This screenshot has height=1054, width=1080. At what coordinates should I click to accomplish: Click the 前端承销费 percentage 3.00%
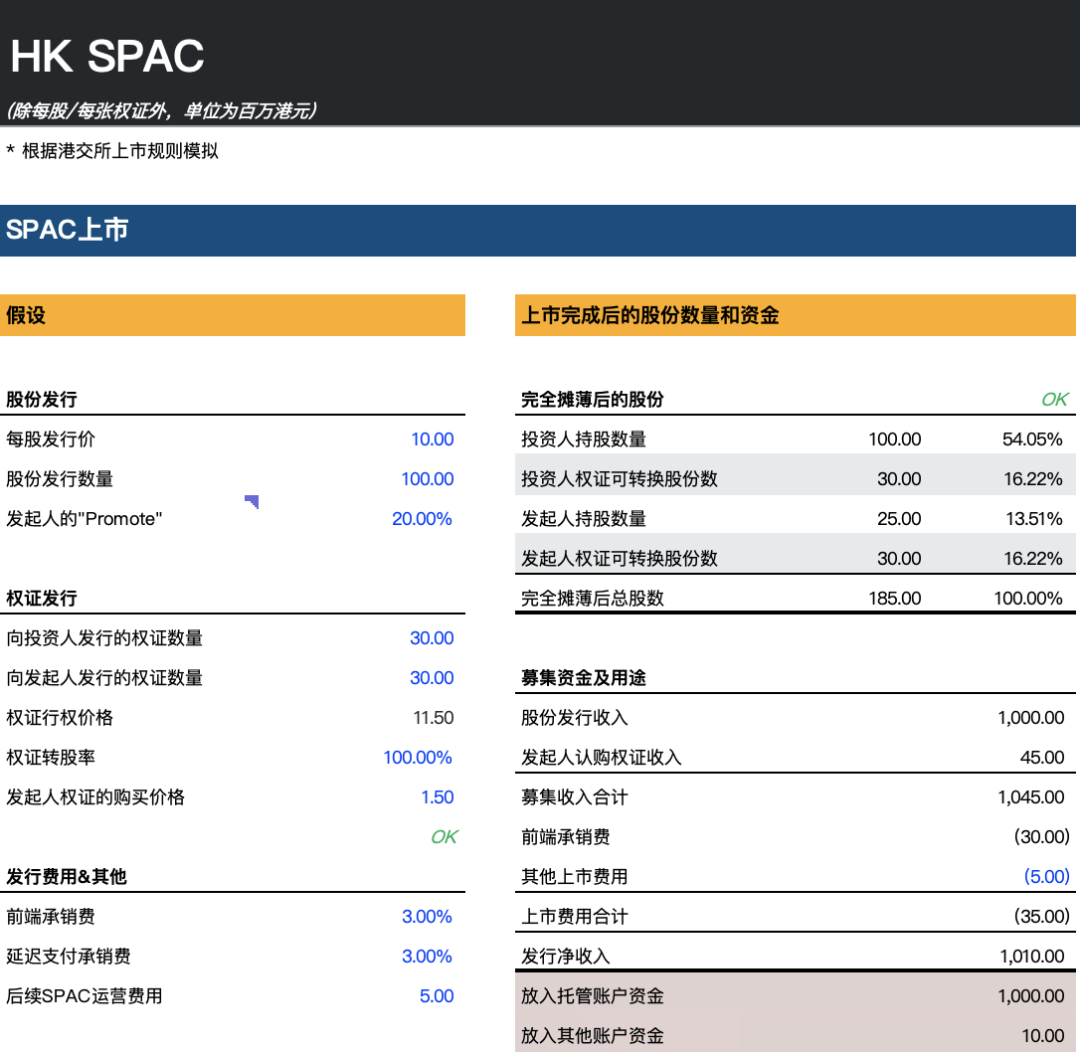click(427, 916)
